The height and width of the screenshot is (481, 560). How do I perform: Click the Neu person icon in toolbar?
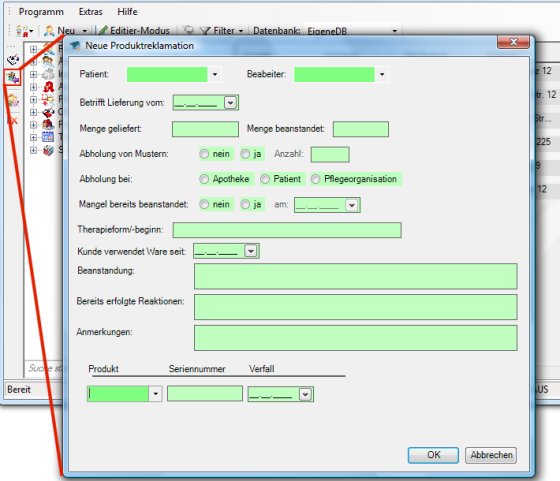tap(49, 31)
